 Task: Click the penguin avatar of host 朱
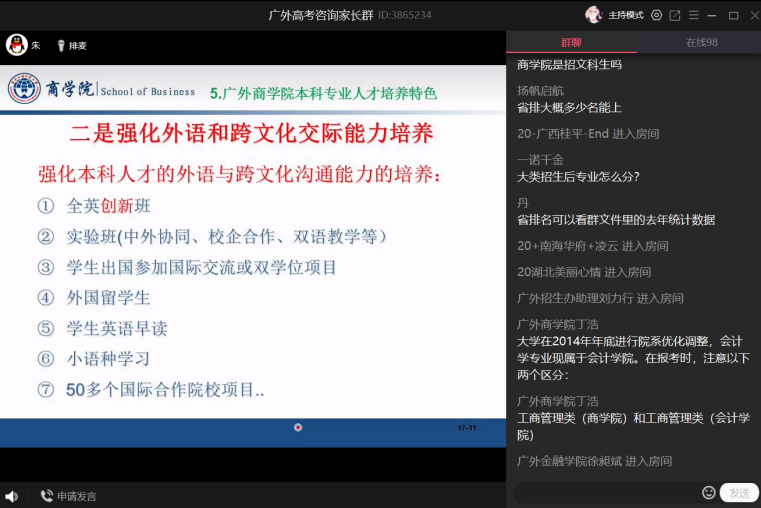tap(17, 45)
